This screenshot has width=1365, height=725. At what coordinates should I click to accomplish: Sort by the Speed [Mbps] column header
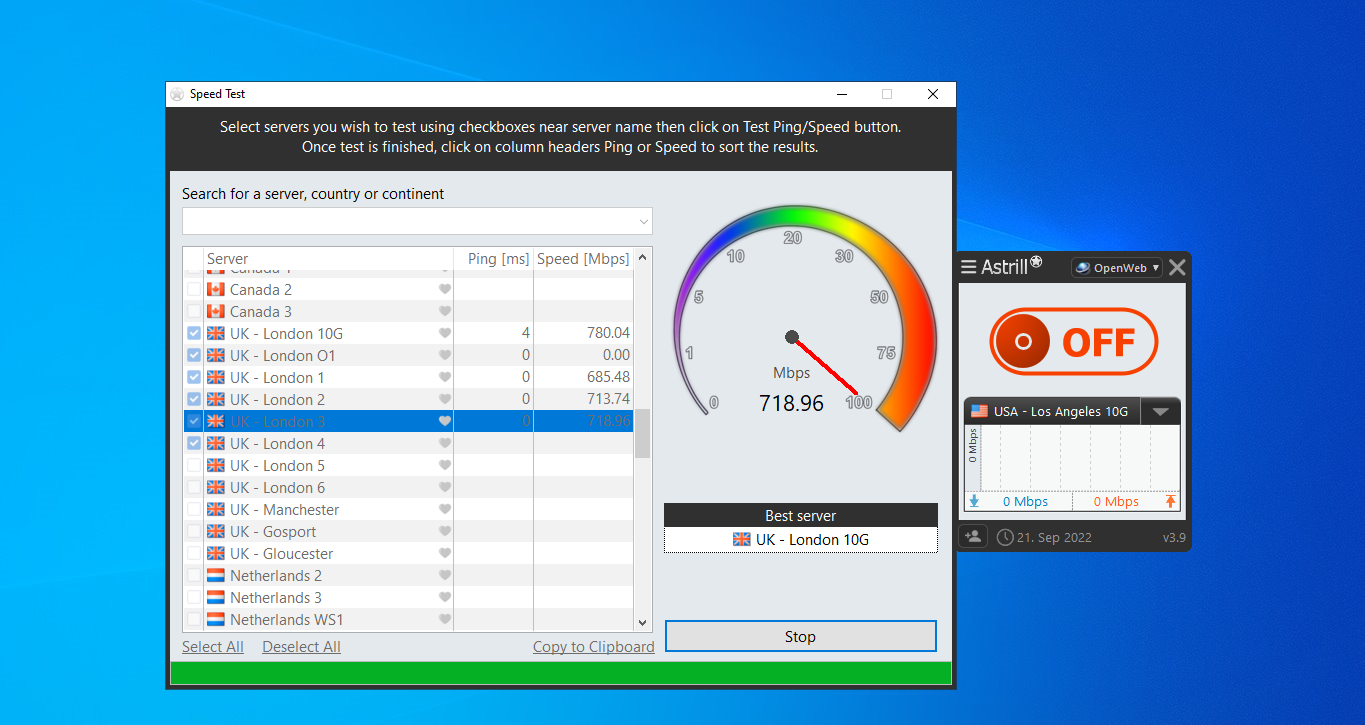coord(583,259)
